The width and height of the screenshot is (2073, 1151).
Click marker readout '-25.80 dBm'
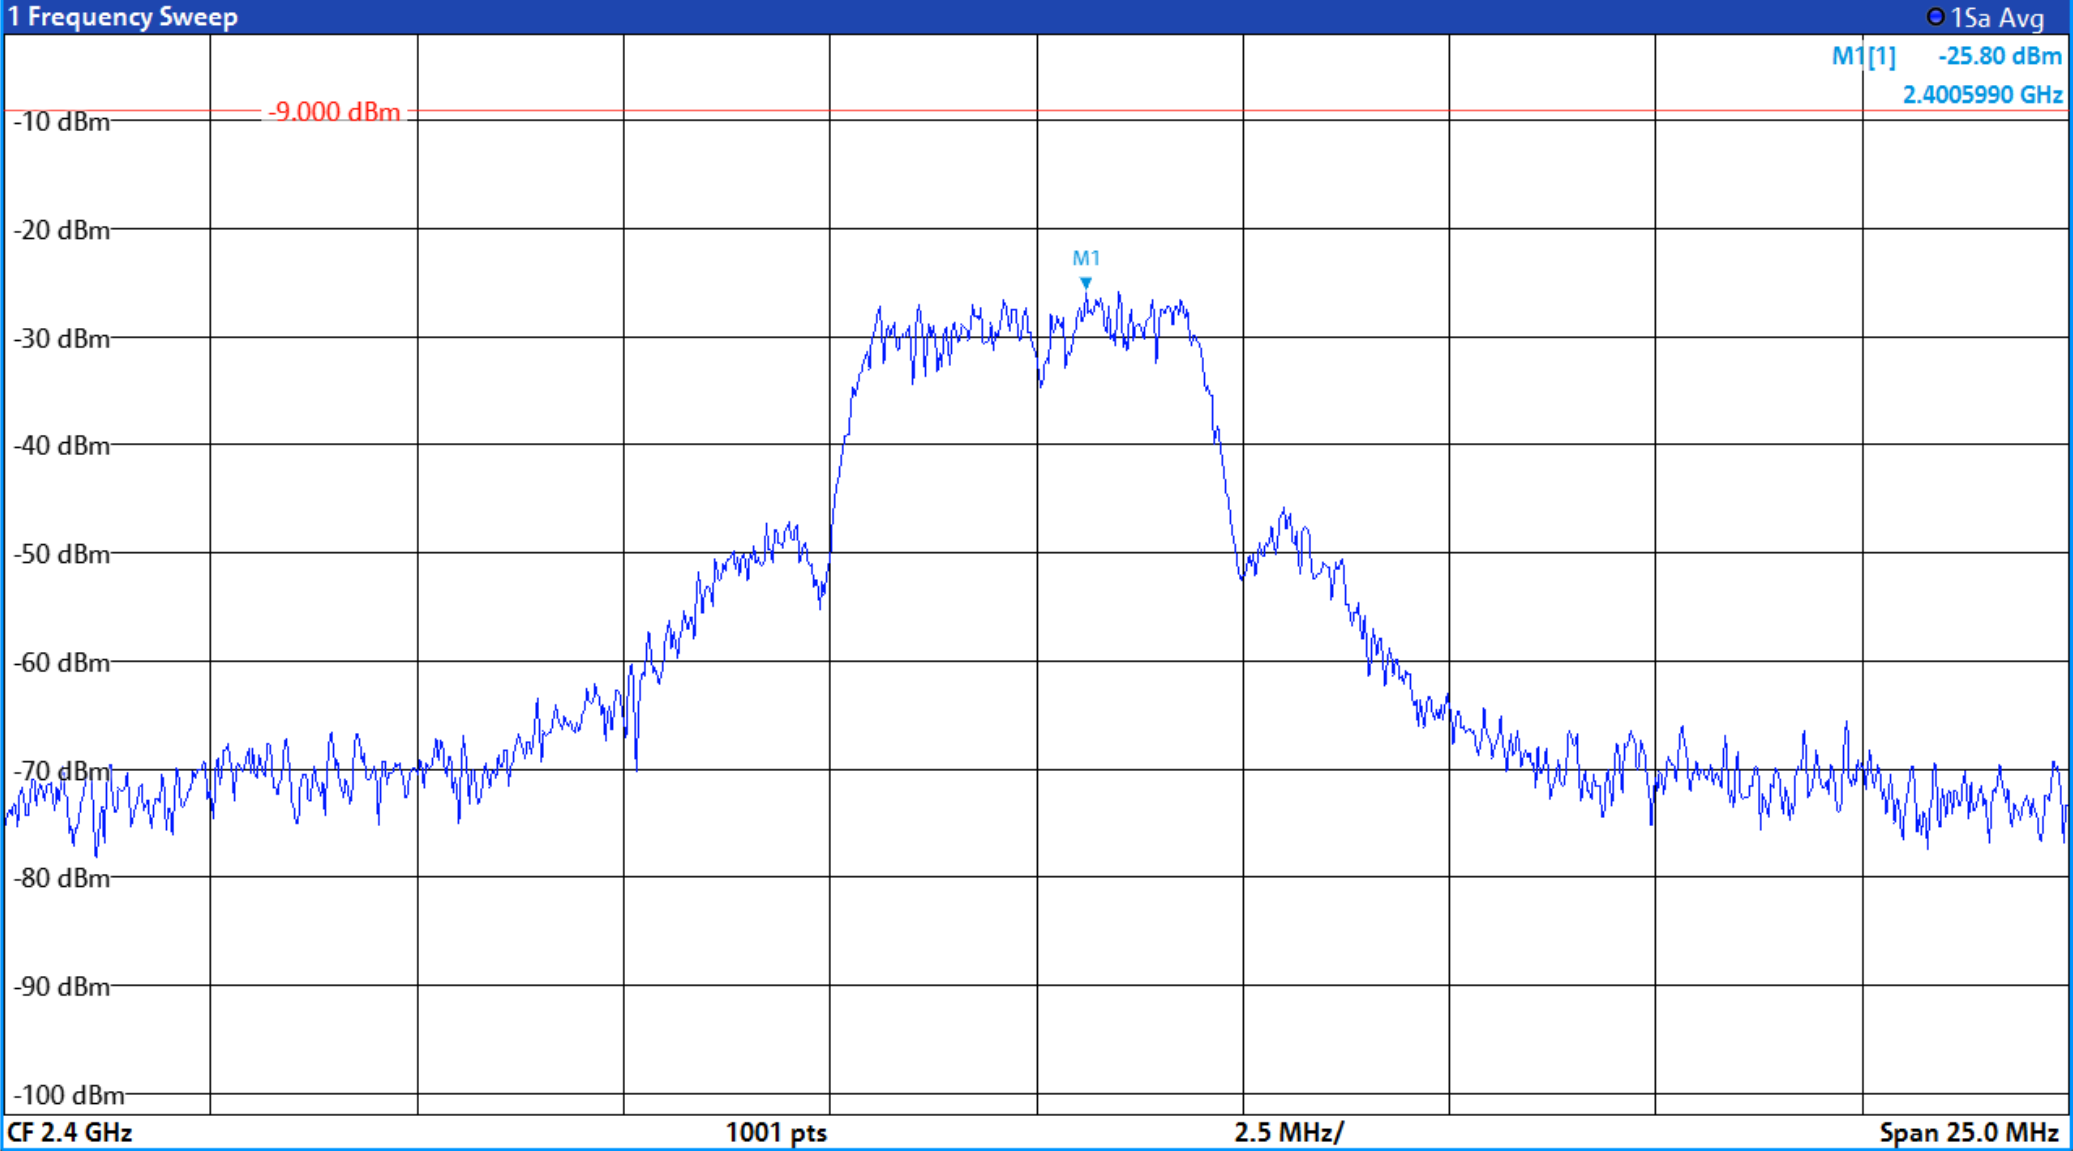click(2000, 56)
